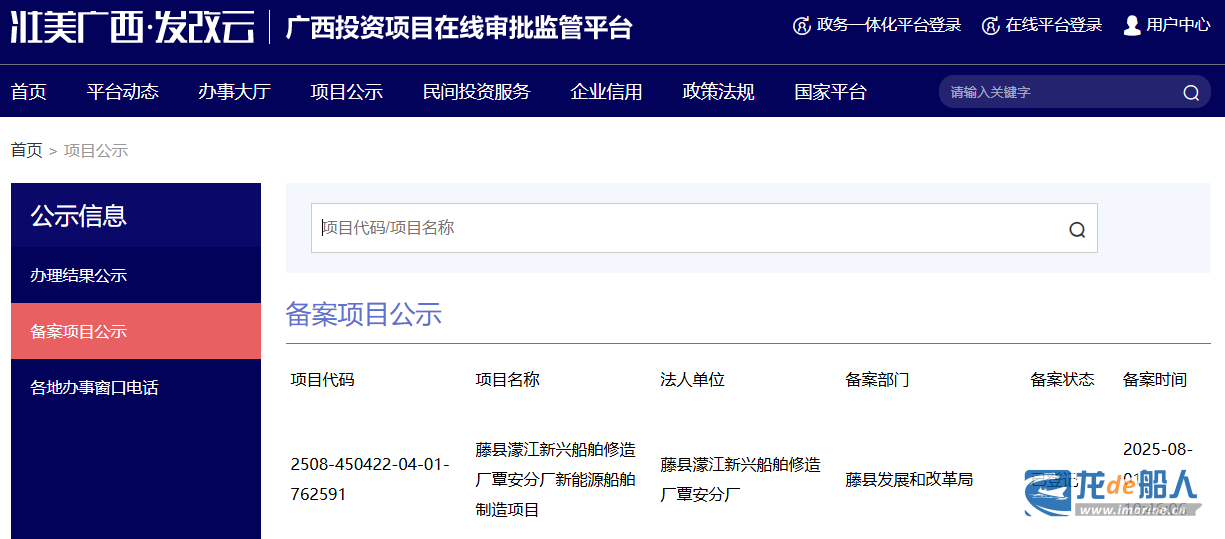Open 国家平台 menu item

[830, 92]
